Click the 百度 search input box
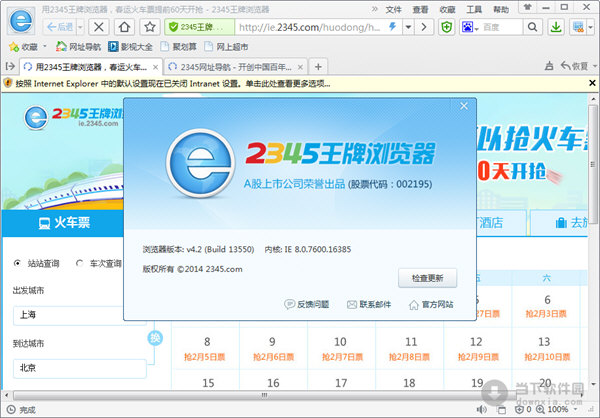The height and width of the screenshot is (418, 600). [x=501, y=27]
